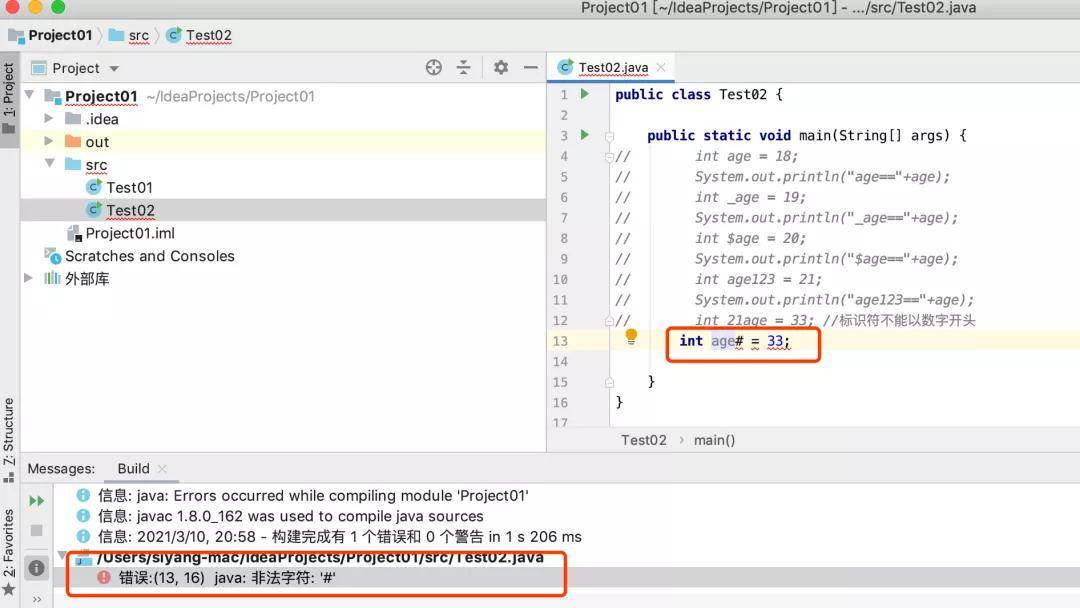Viewport: 1080px width, 608px height.
Task: Select Project01.iml file
Action: coord(130,233)
